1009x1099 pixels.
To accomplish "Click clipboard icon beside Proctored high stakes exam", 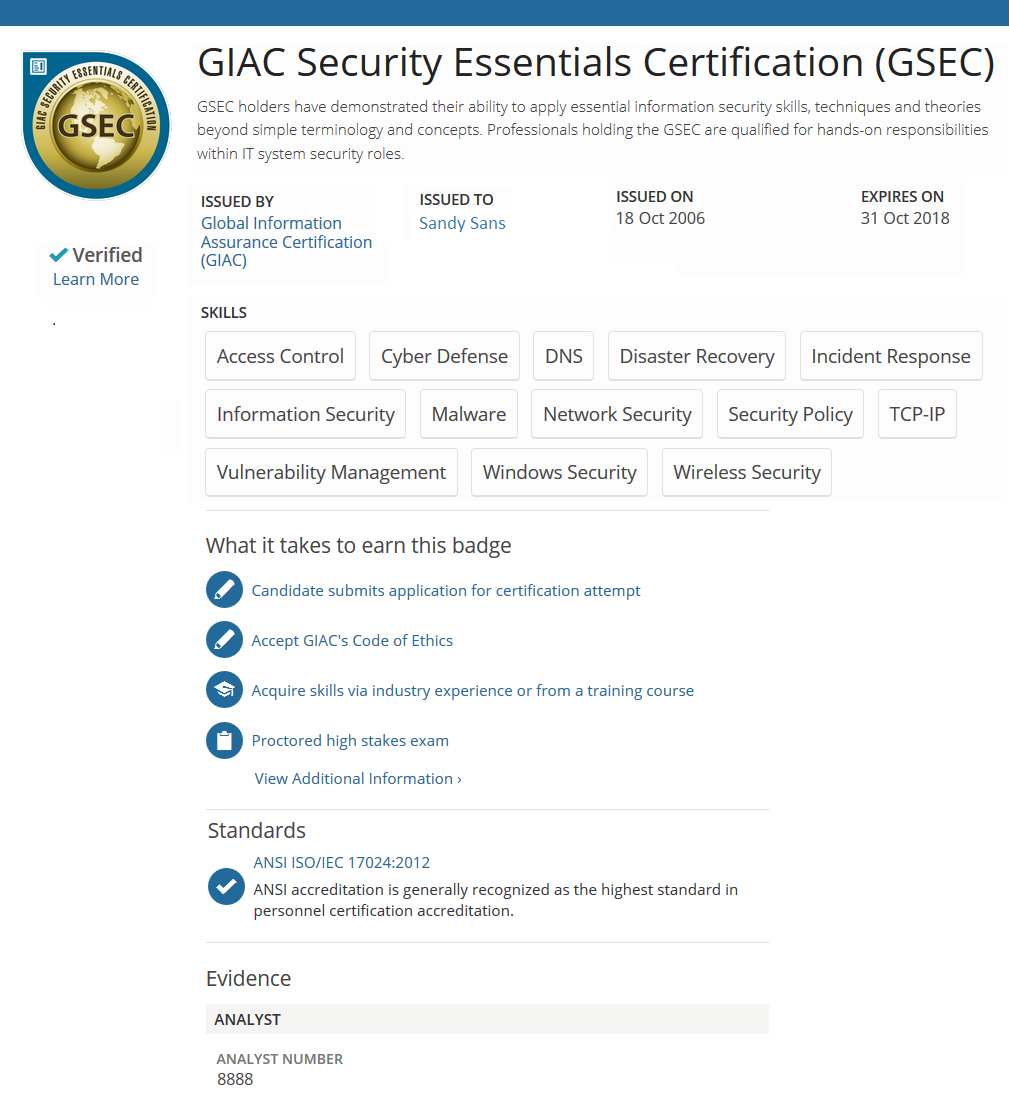I will (224, 740).
